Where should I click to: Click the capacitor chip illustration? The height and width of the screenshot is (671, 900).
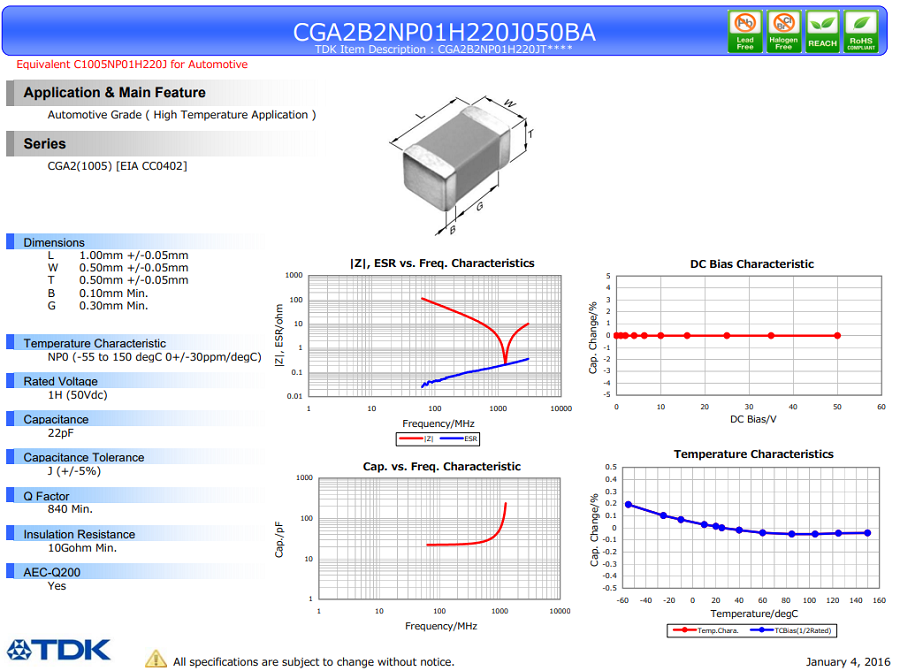pos(456,159)
